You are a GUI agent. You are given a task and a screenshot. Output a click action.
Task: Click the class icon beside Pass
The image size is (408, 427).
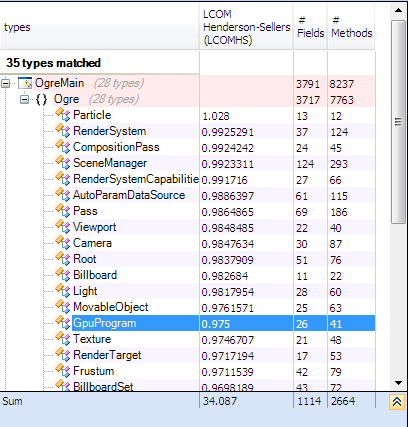(x=63, y=211)
